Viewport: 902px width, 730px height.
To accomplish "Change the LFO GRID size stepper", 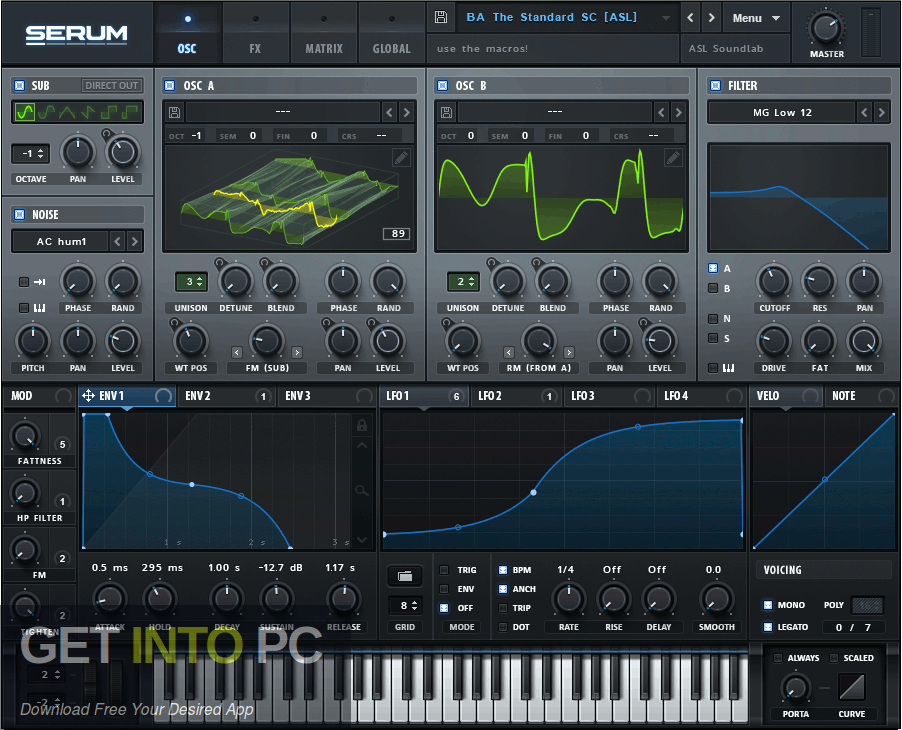I will point(407,606).
